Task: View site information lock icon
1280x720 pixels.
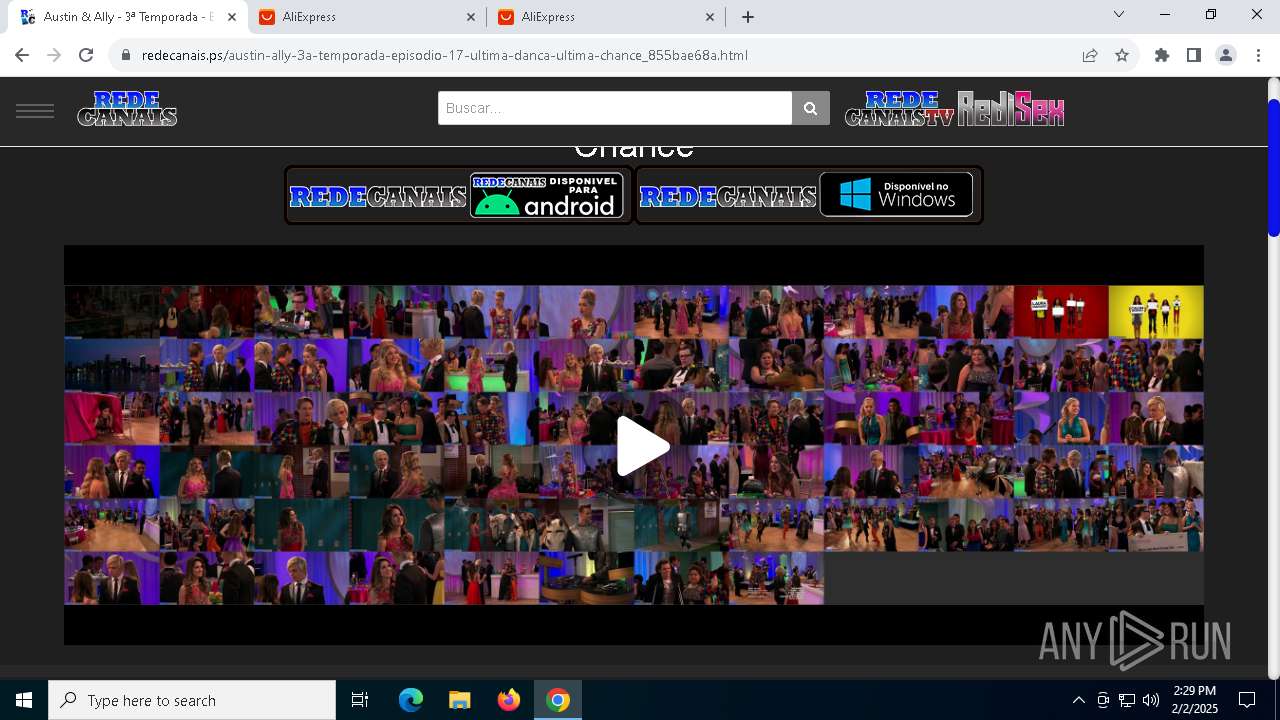Action: coord(126,55)
